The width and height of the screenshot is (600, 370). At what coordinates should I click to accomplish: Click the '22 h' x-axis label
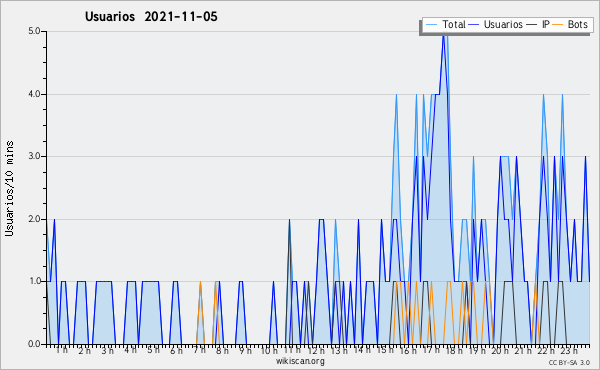(546, 350)
